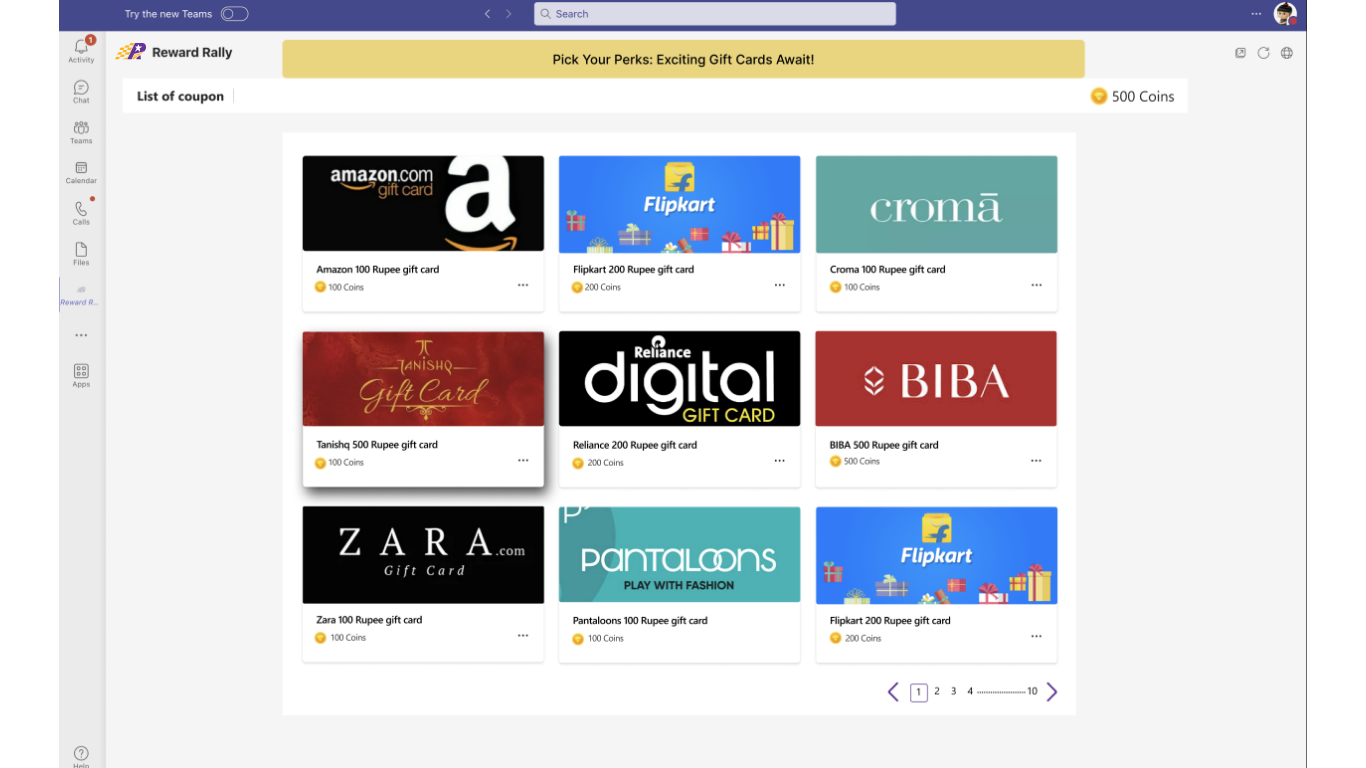Click Pantaloons 100 Rupee gift card title
Image resolution: width=1366 pixels, height=768 pixels.
click(x=640, y=620)
